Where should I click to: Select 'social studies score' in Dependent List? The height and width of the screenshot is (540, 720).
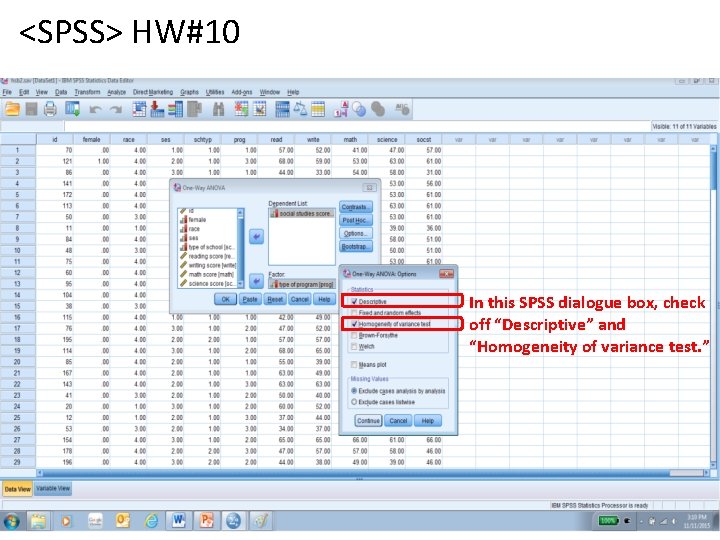click(301, 214)
